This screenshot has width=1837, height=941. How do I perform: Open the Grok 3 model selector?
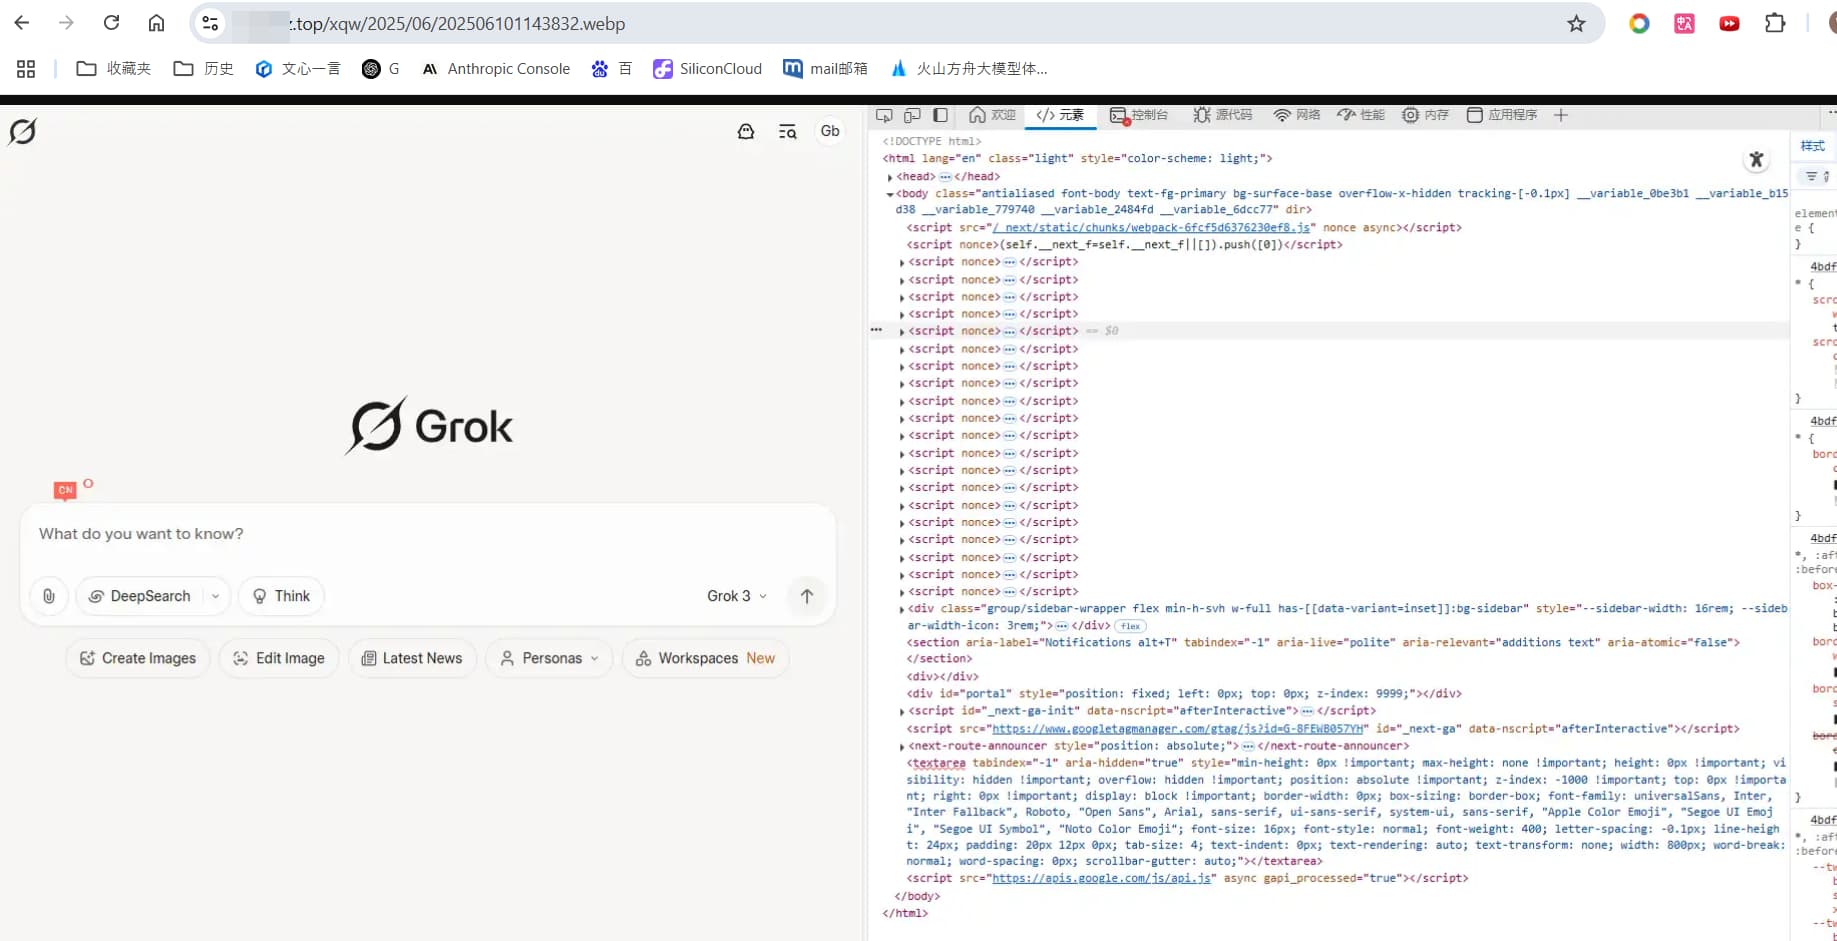click(737, 596)
